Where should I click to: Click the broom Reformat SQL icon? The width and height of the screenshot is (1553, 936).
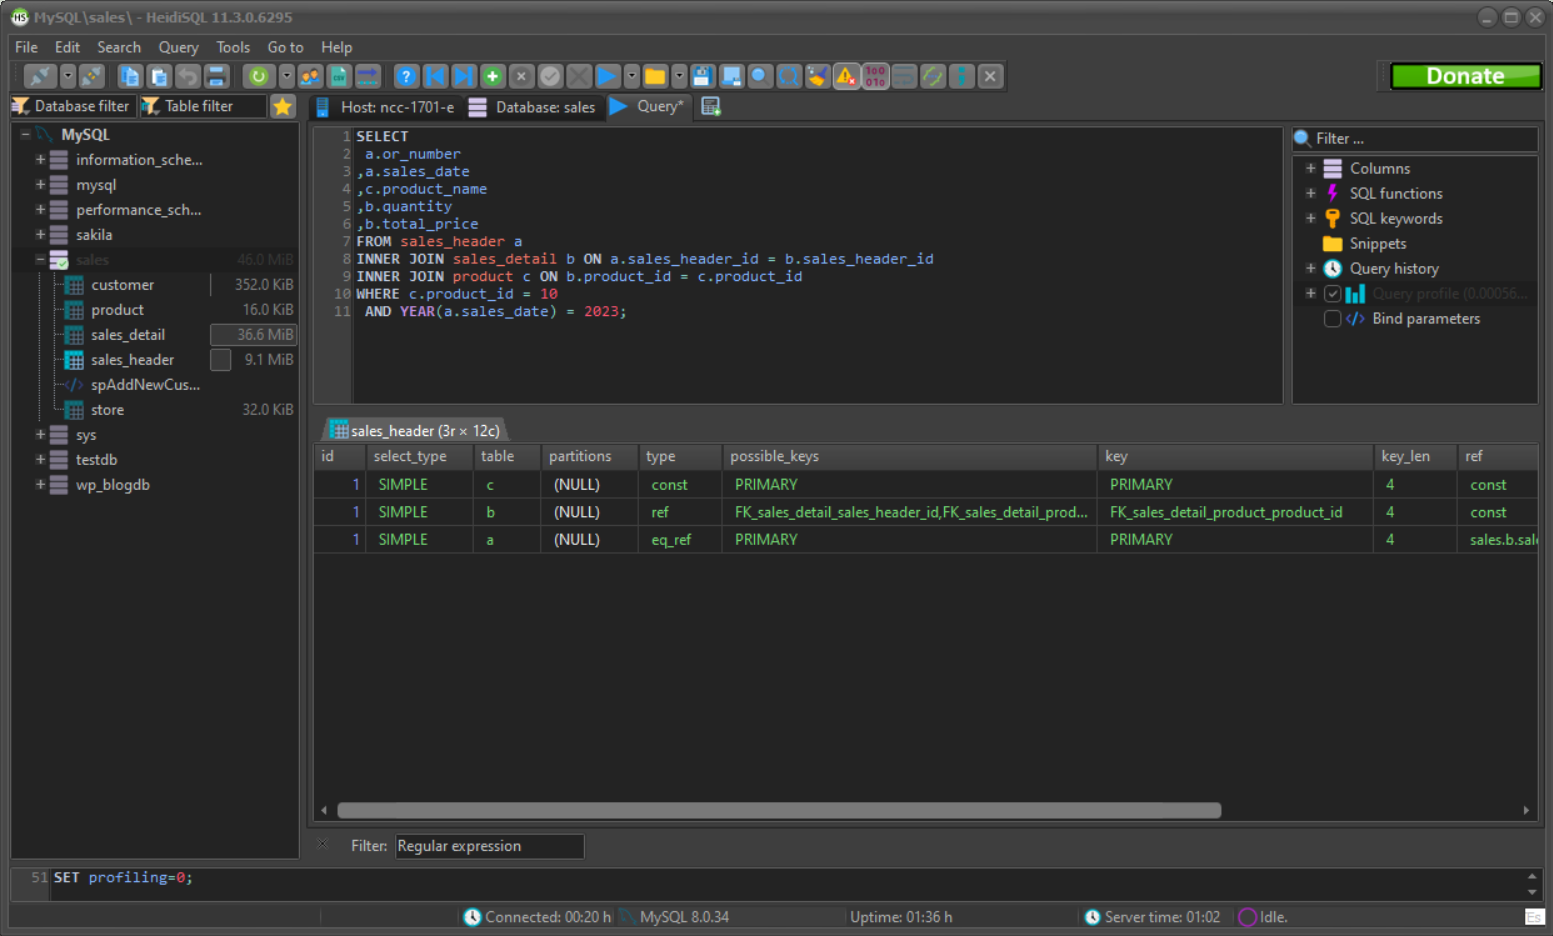[817, 76]
